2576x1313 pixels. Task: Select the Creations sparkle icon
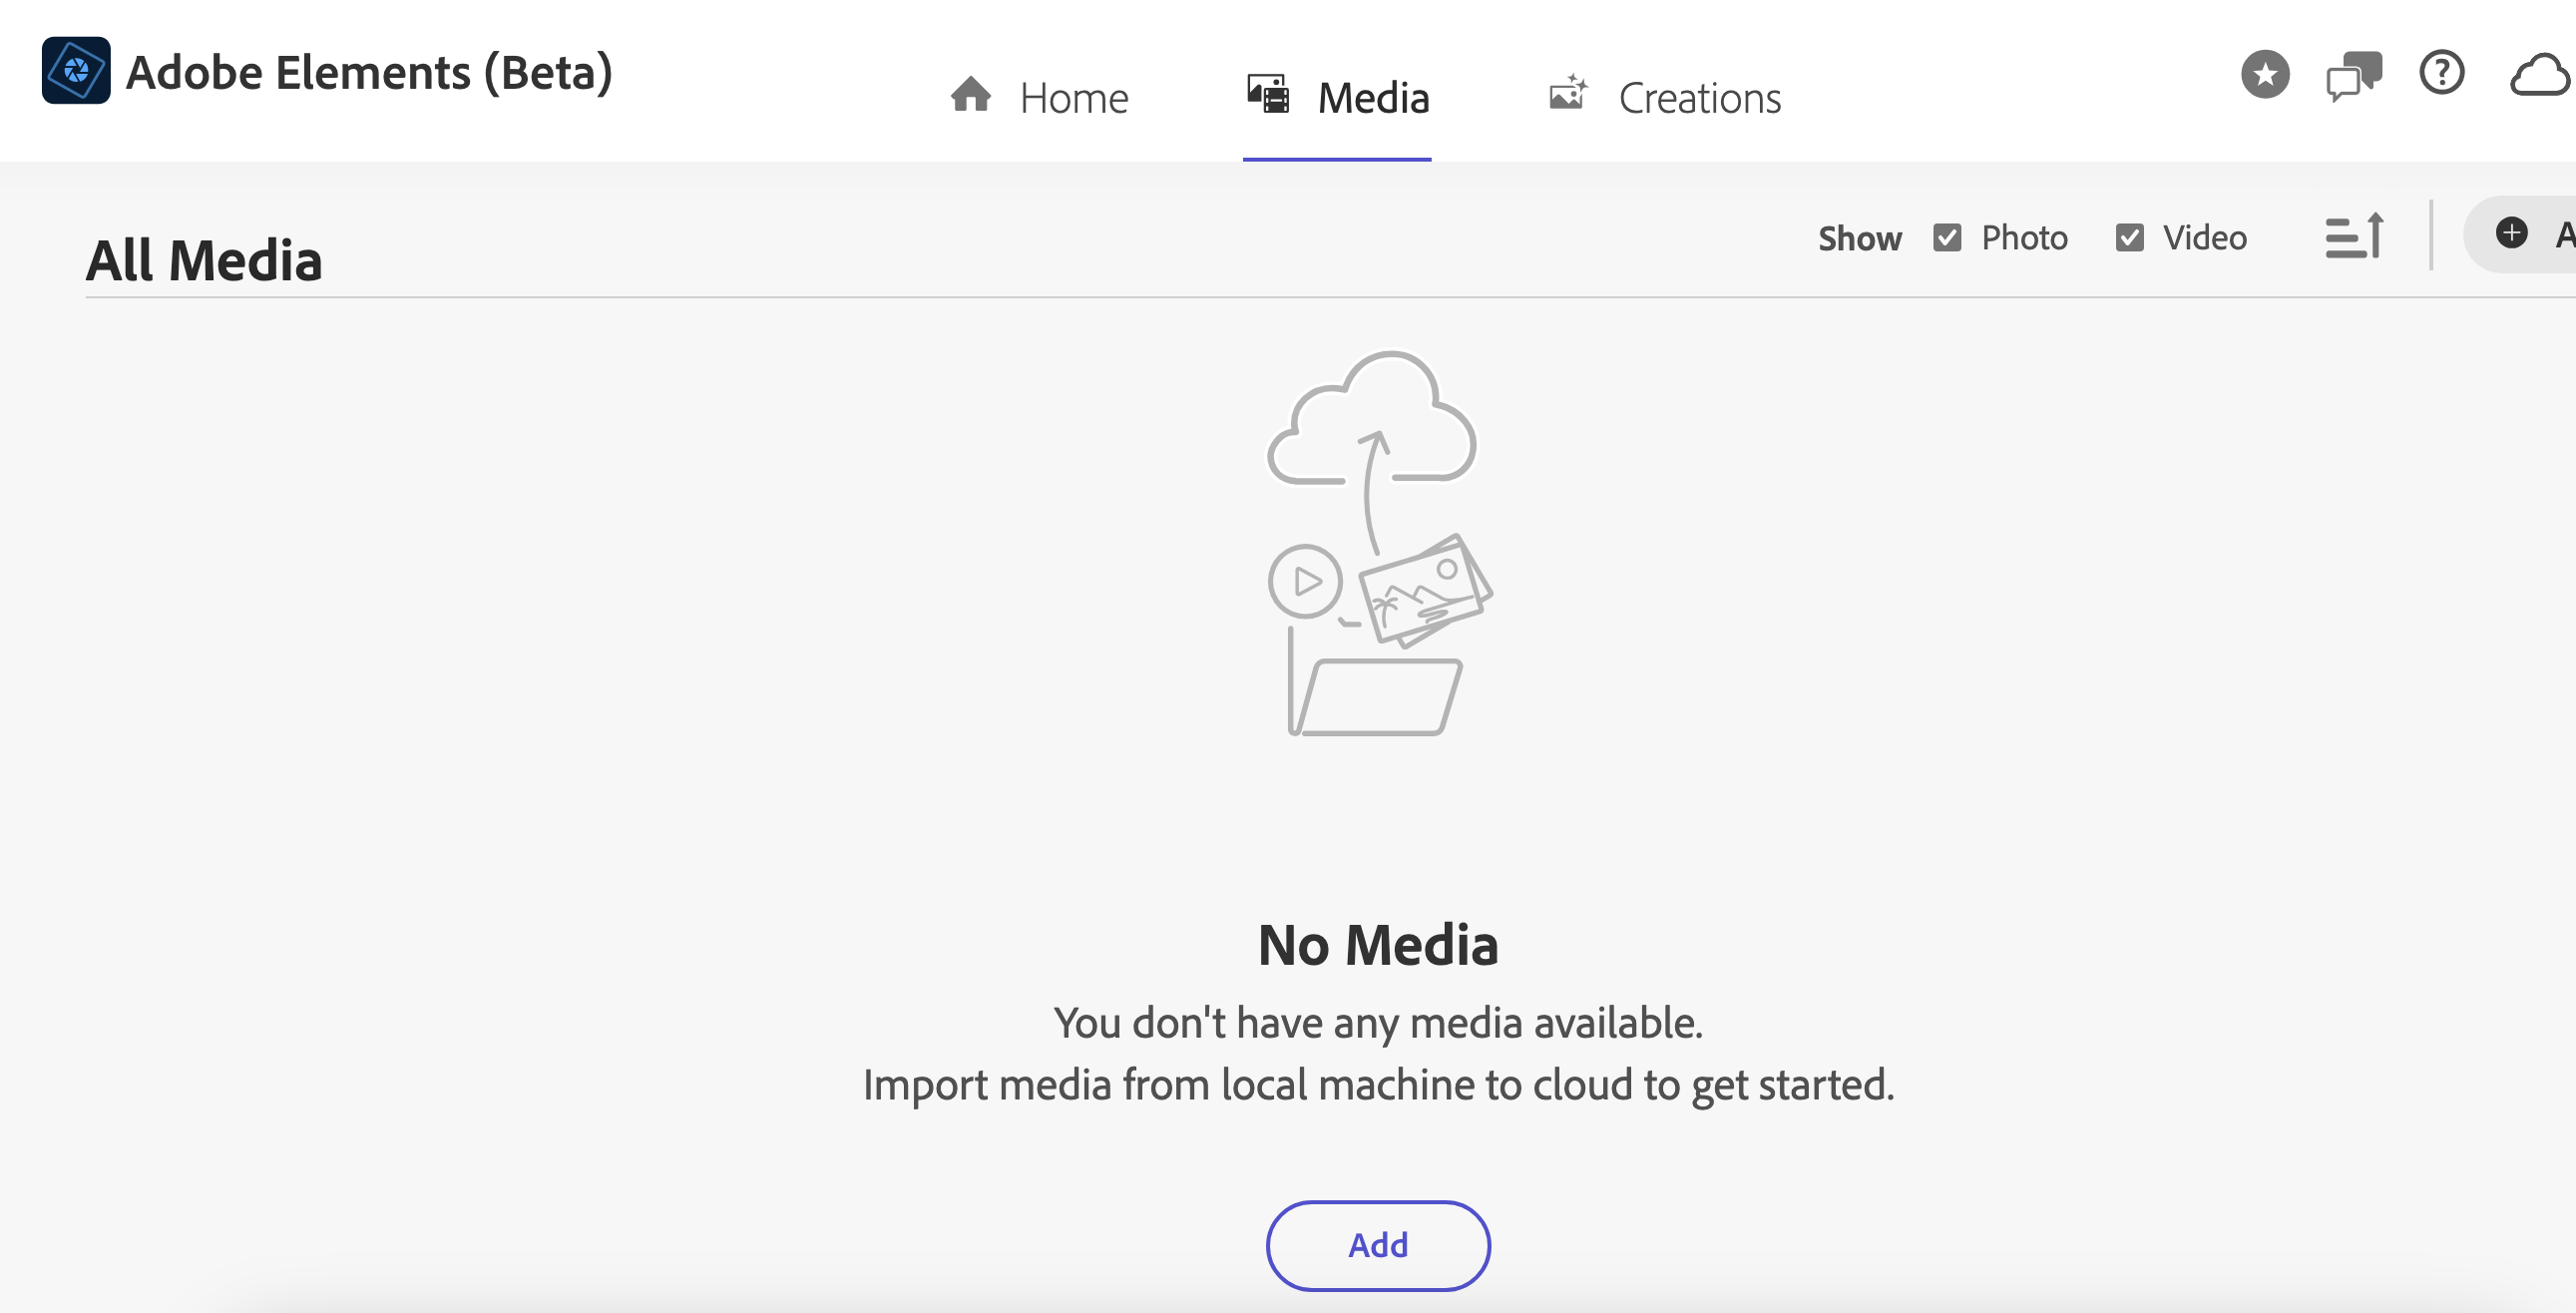tap(1566, 92)
